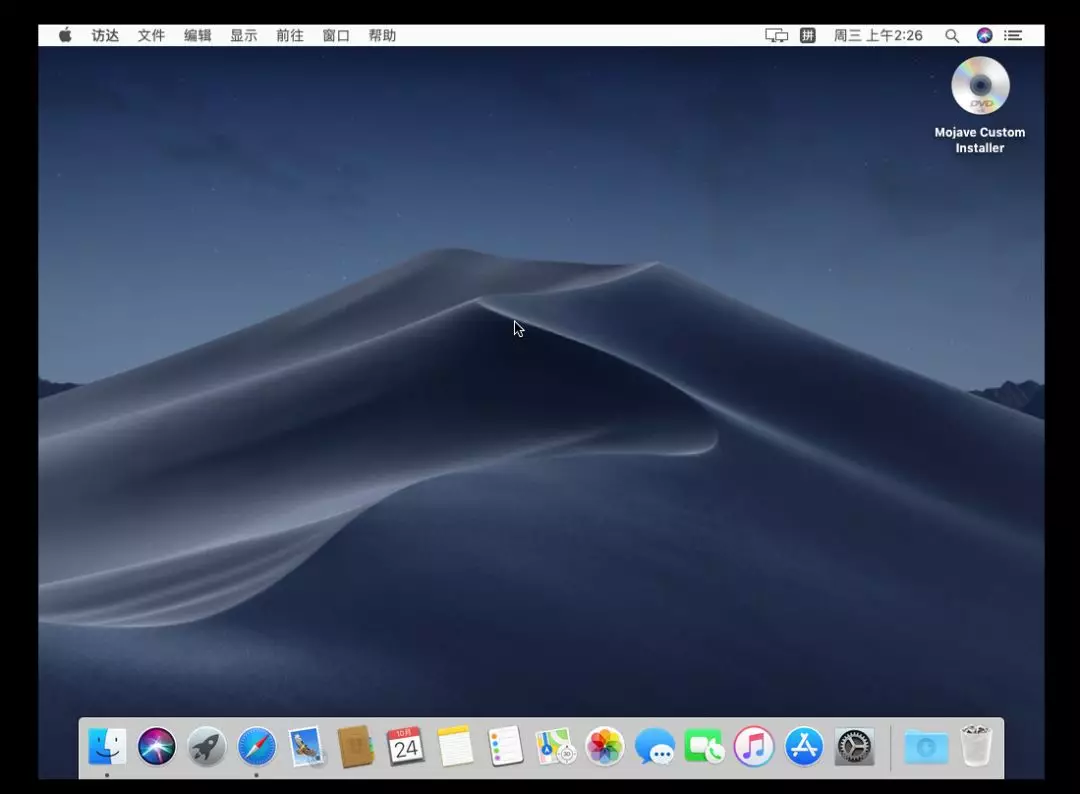The height and width of the screenshot is (794, 1080).
Task: Open the Trash in the Dock
Action: (976, 746)
